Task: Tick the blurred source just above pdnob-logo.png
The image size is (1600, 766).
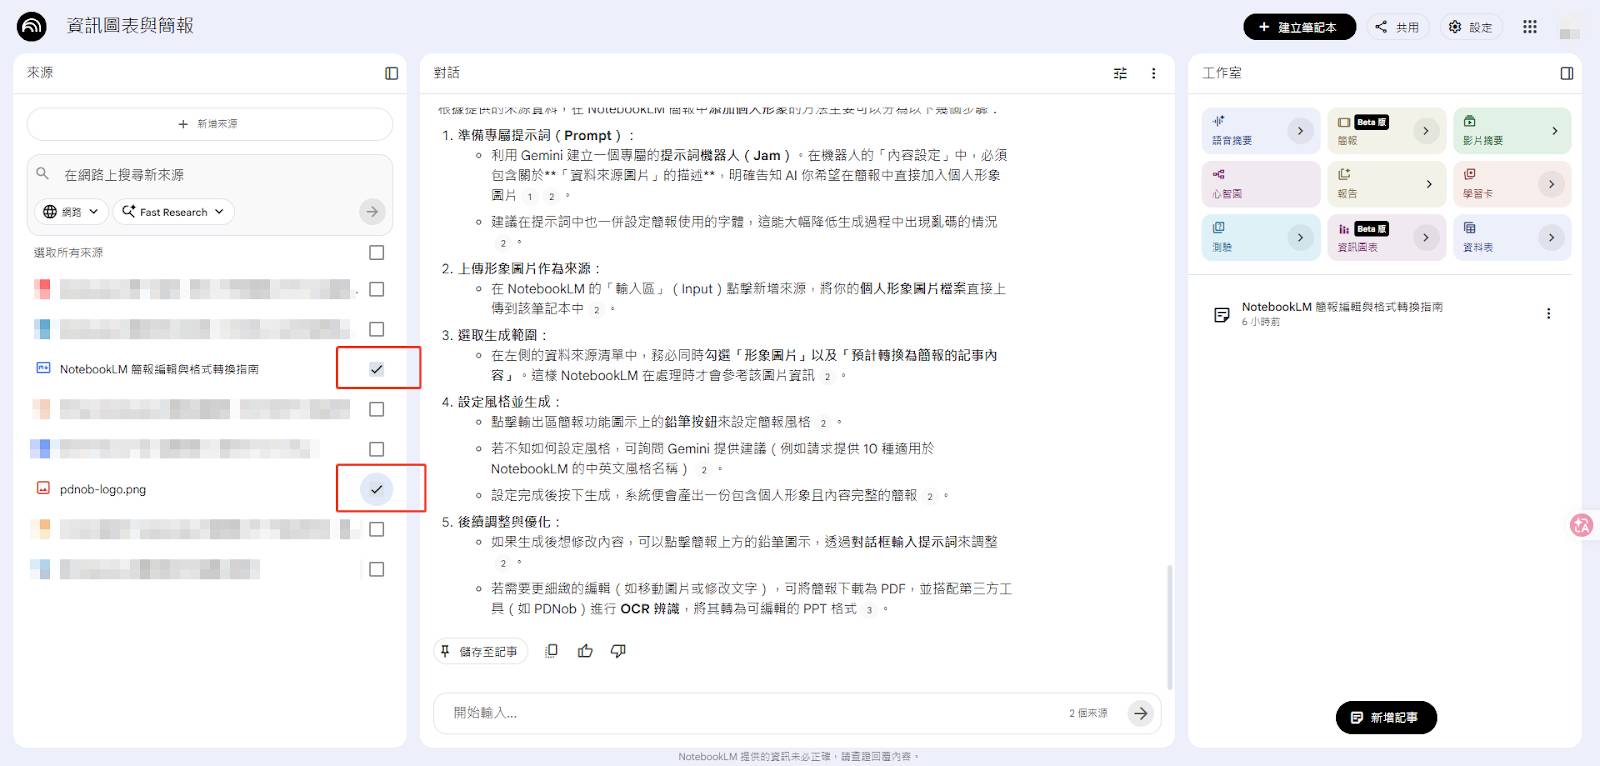Action: [376, 449]
